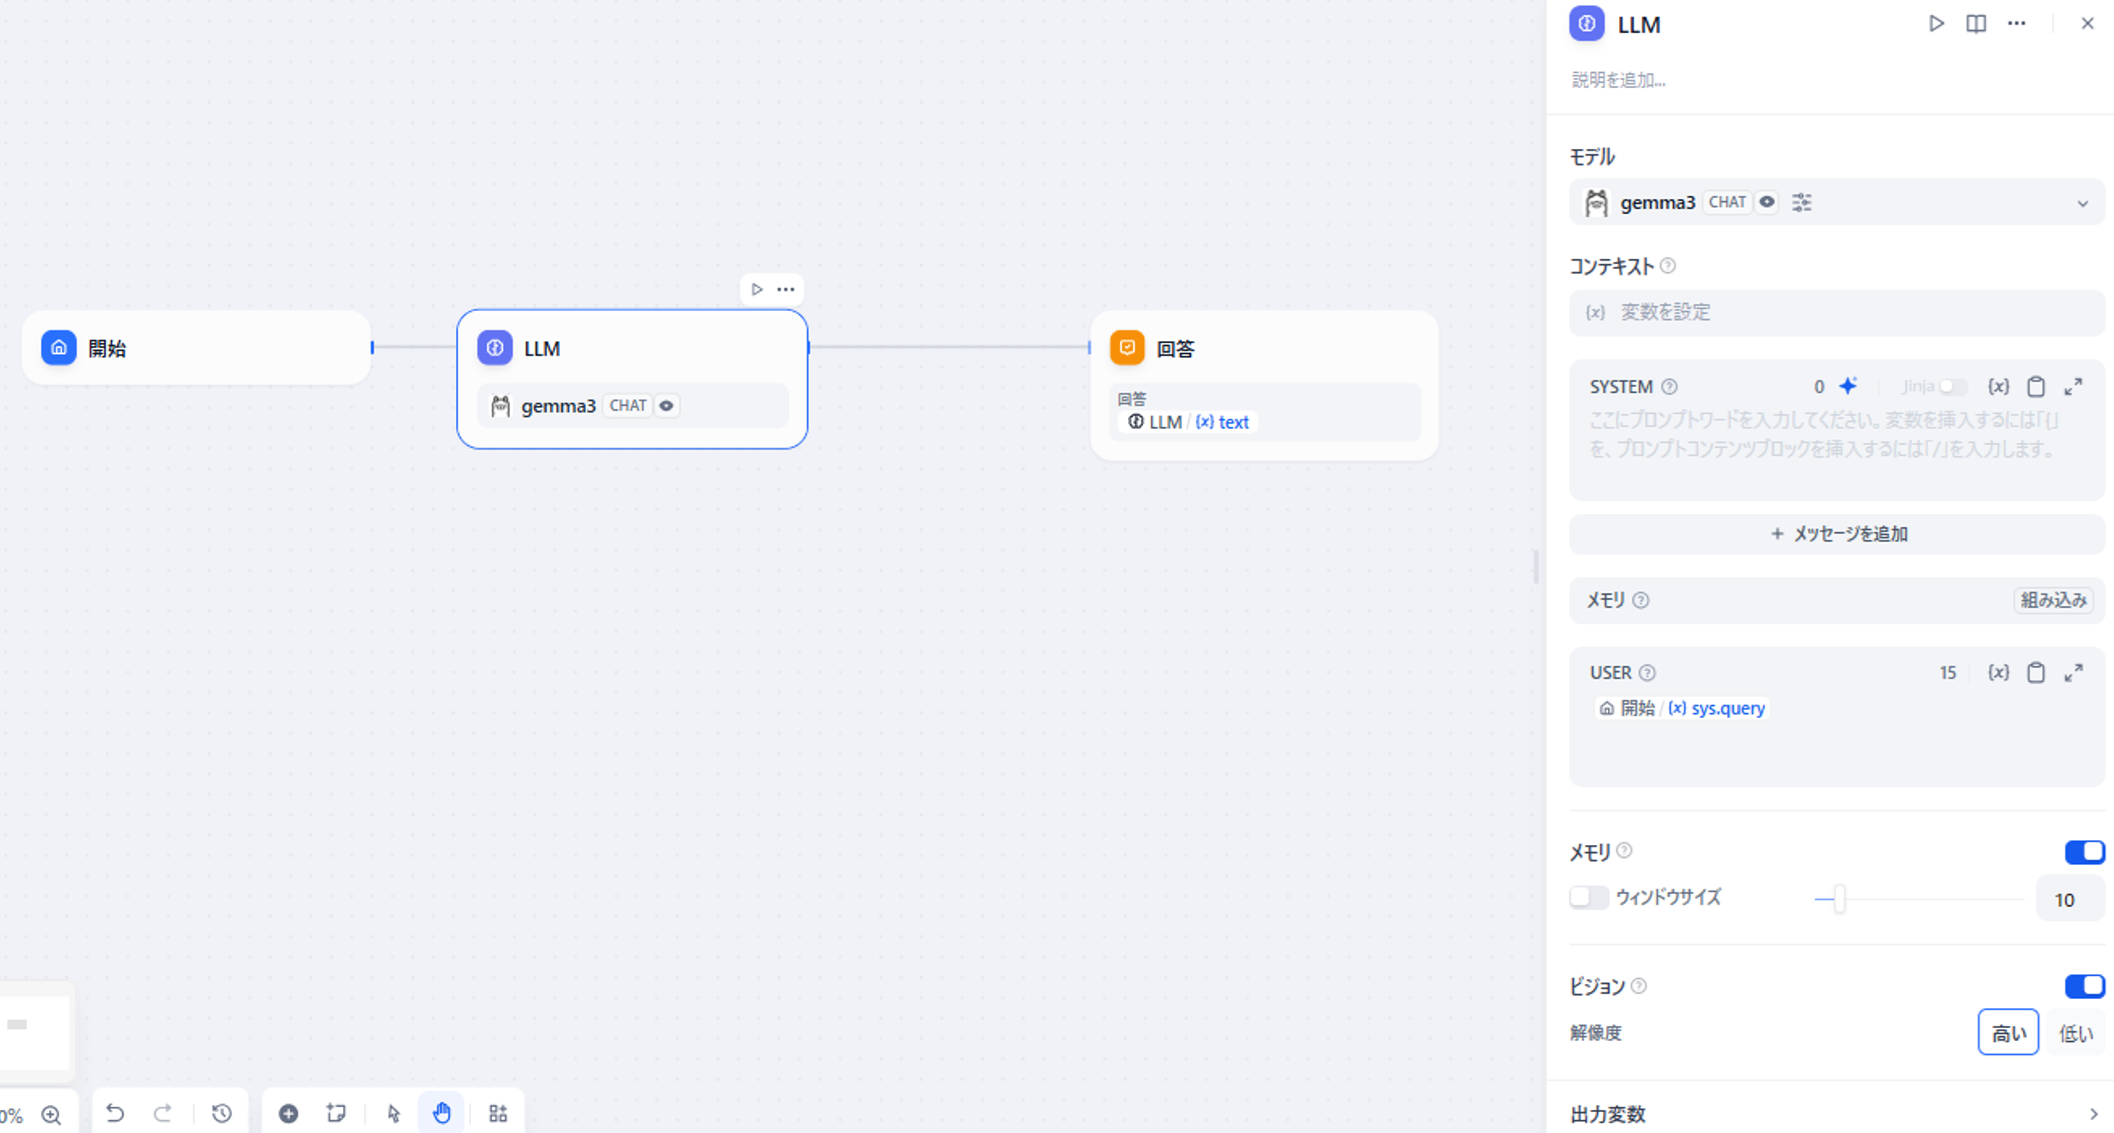The height and width of the screenshot is (1133, 2114).
Task: Open the help docs book icon
Action: coord(1976,24)
